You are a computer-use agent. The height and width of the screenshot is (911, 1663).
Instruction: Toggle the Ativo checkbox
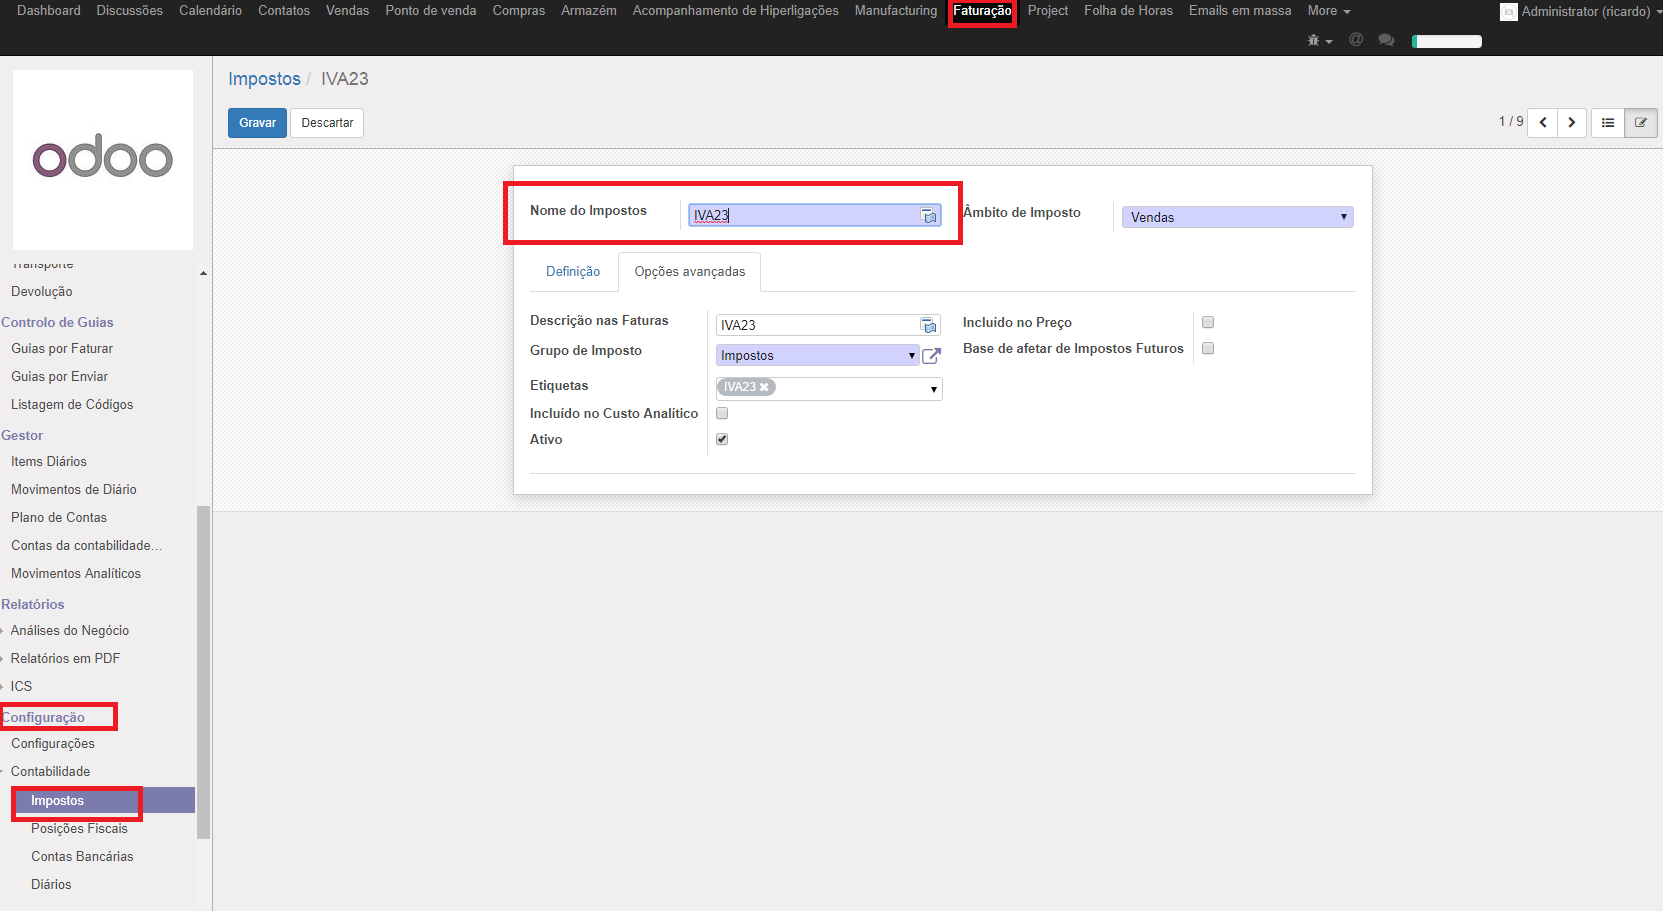pos(722,439)
